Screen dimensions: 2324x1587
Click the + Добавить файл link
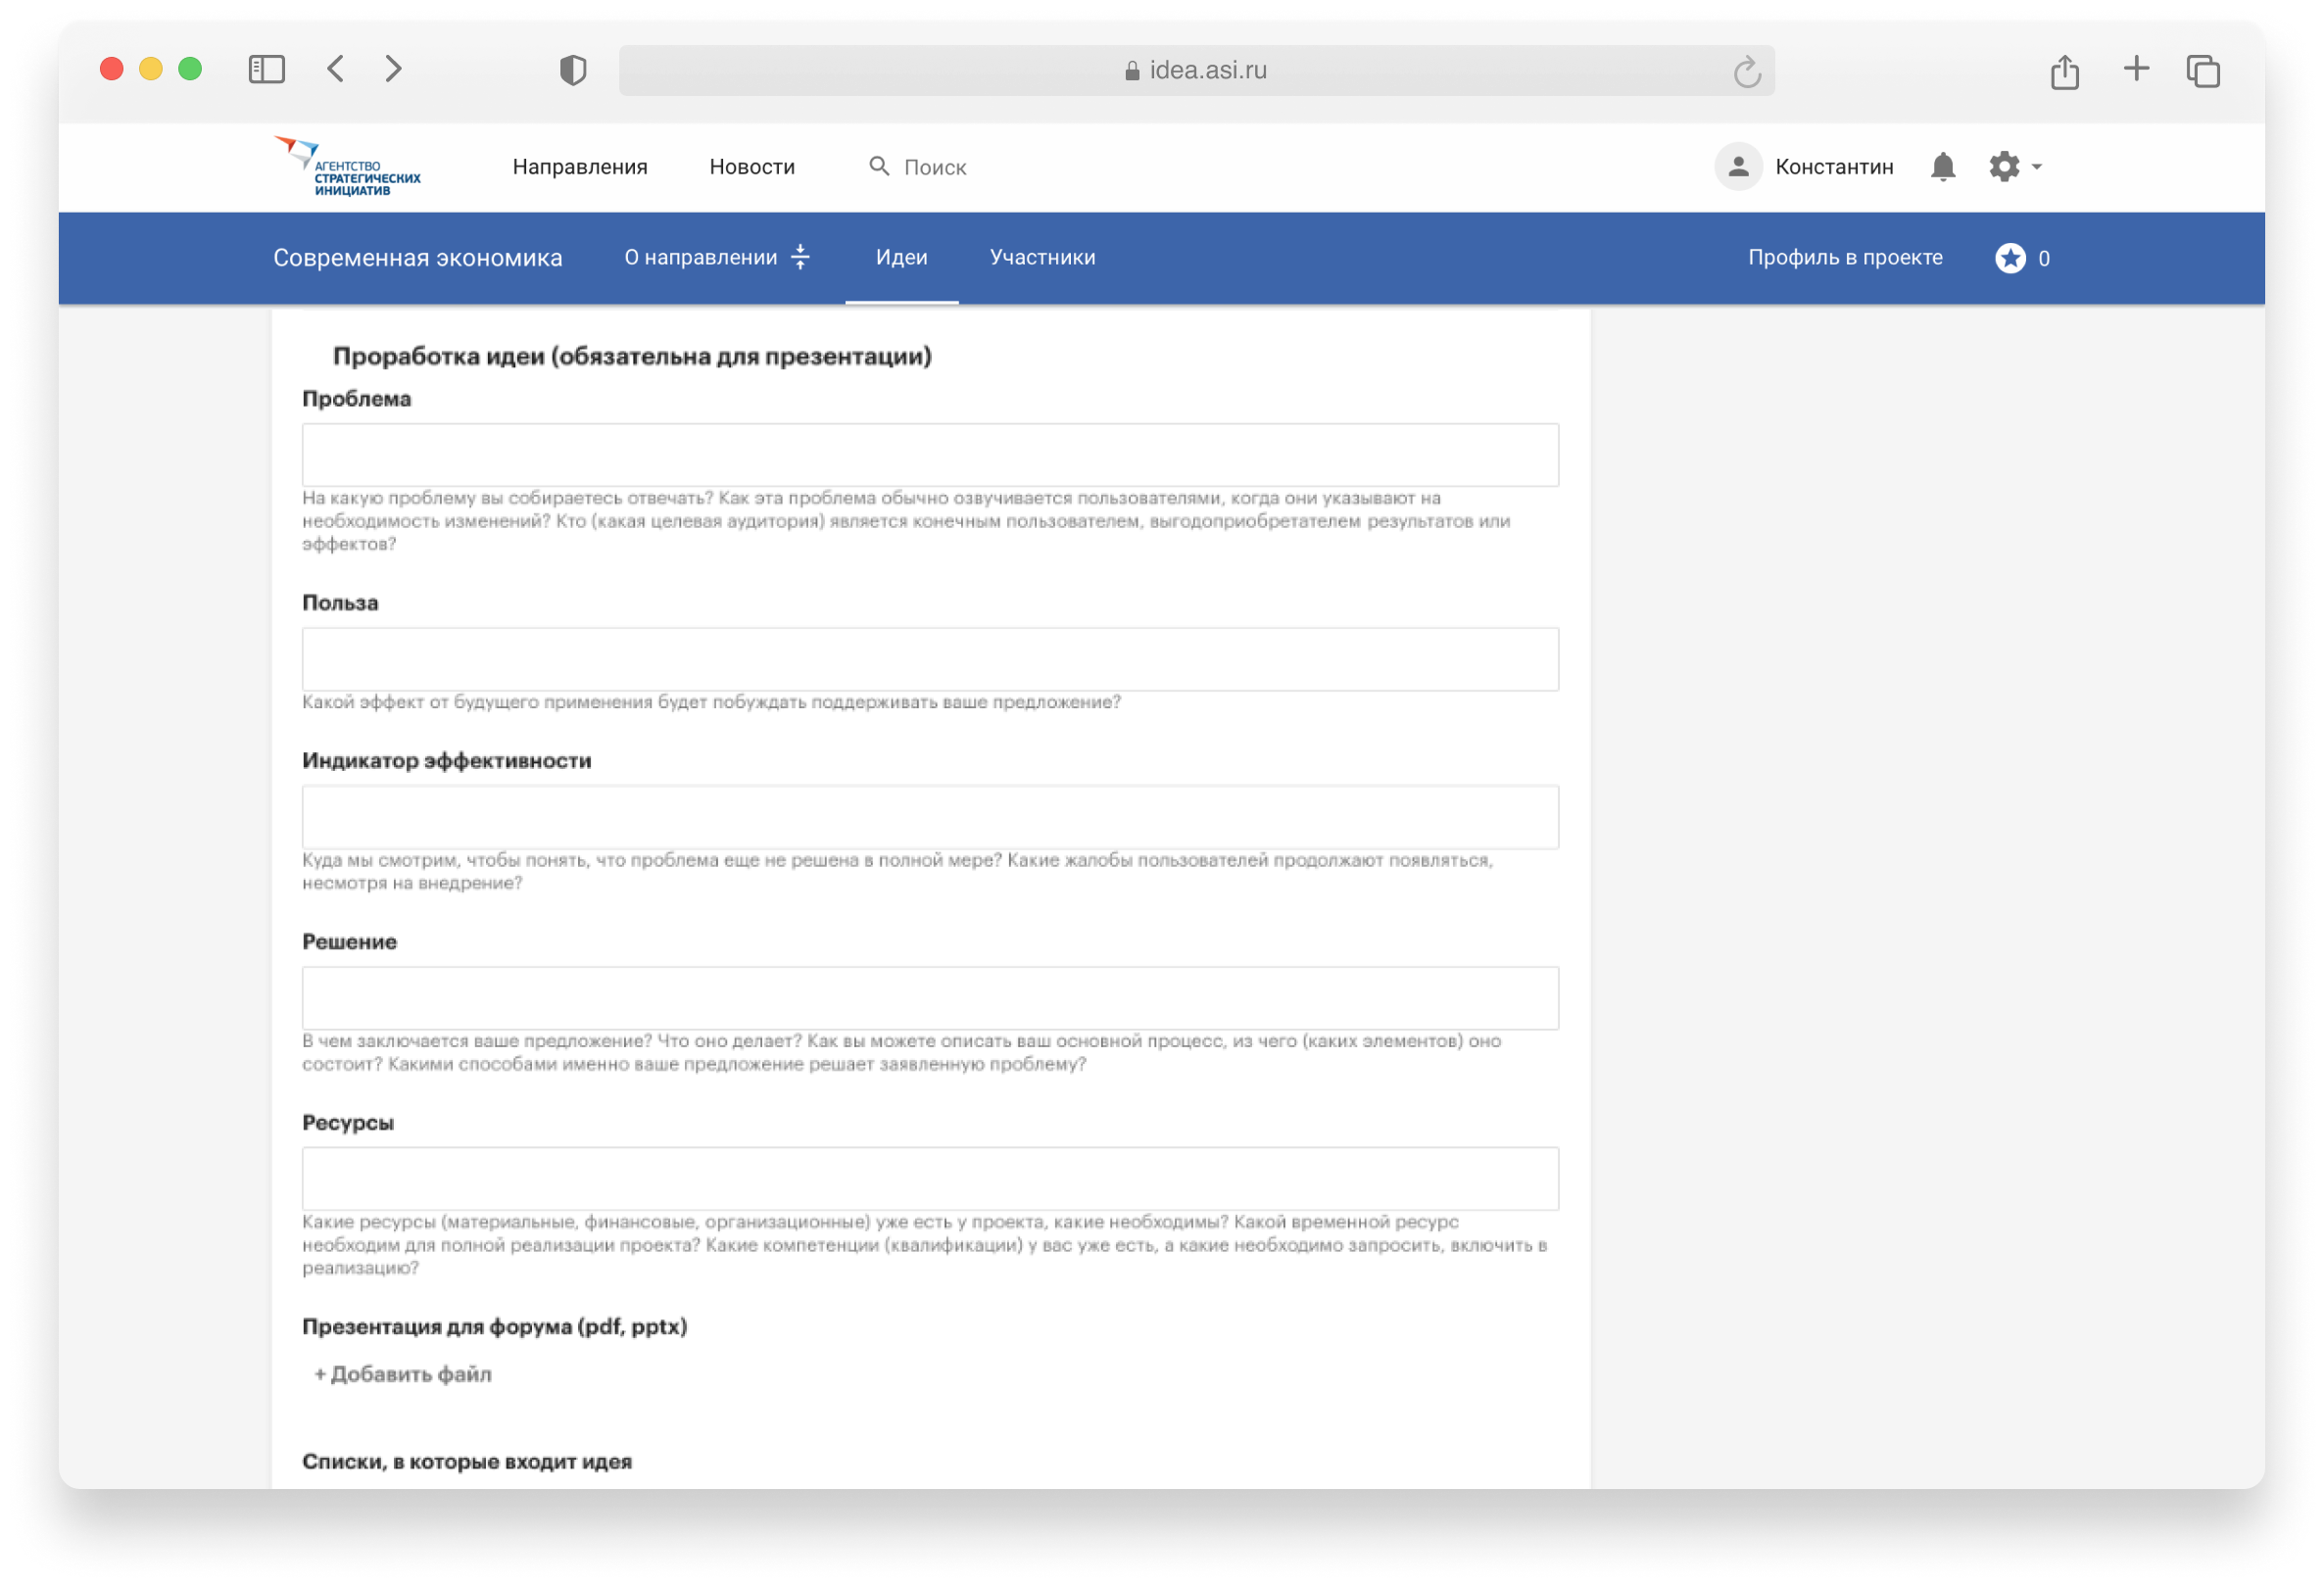point(402,1374)
